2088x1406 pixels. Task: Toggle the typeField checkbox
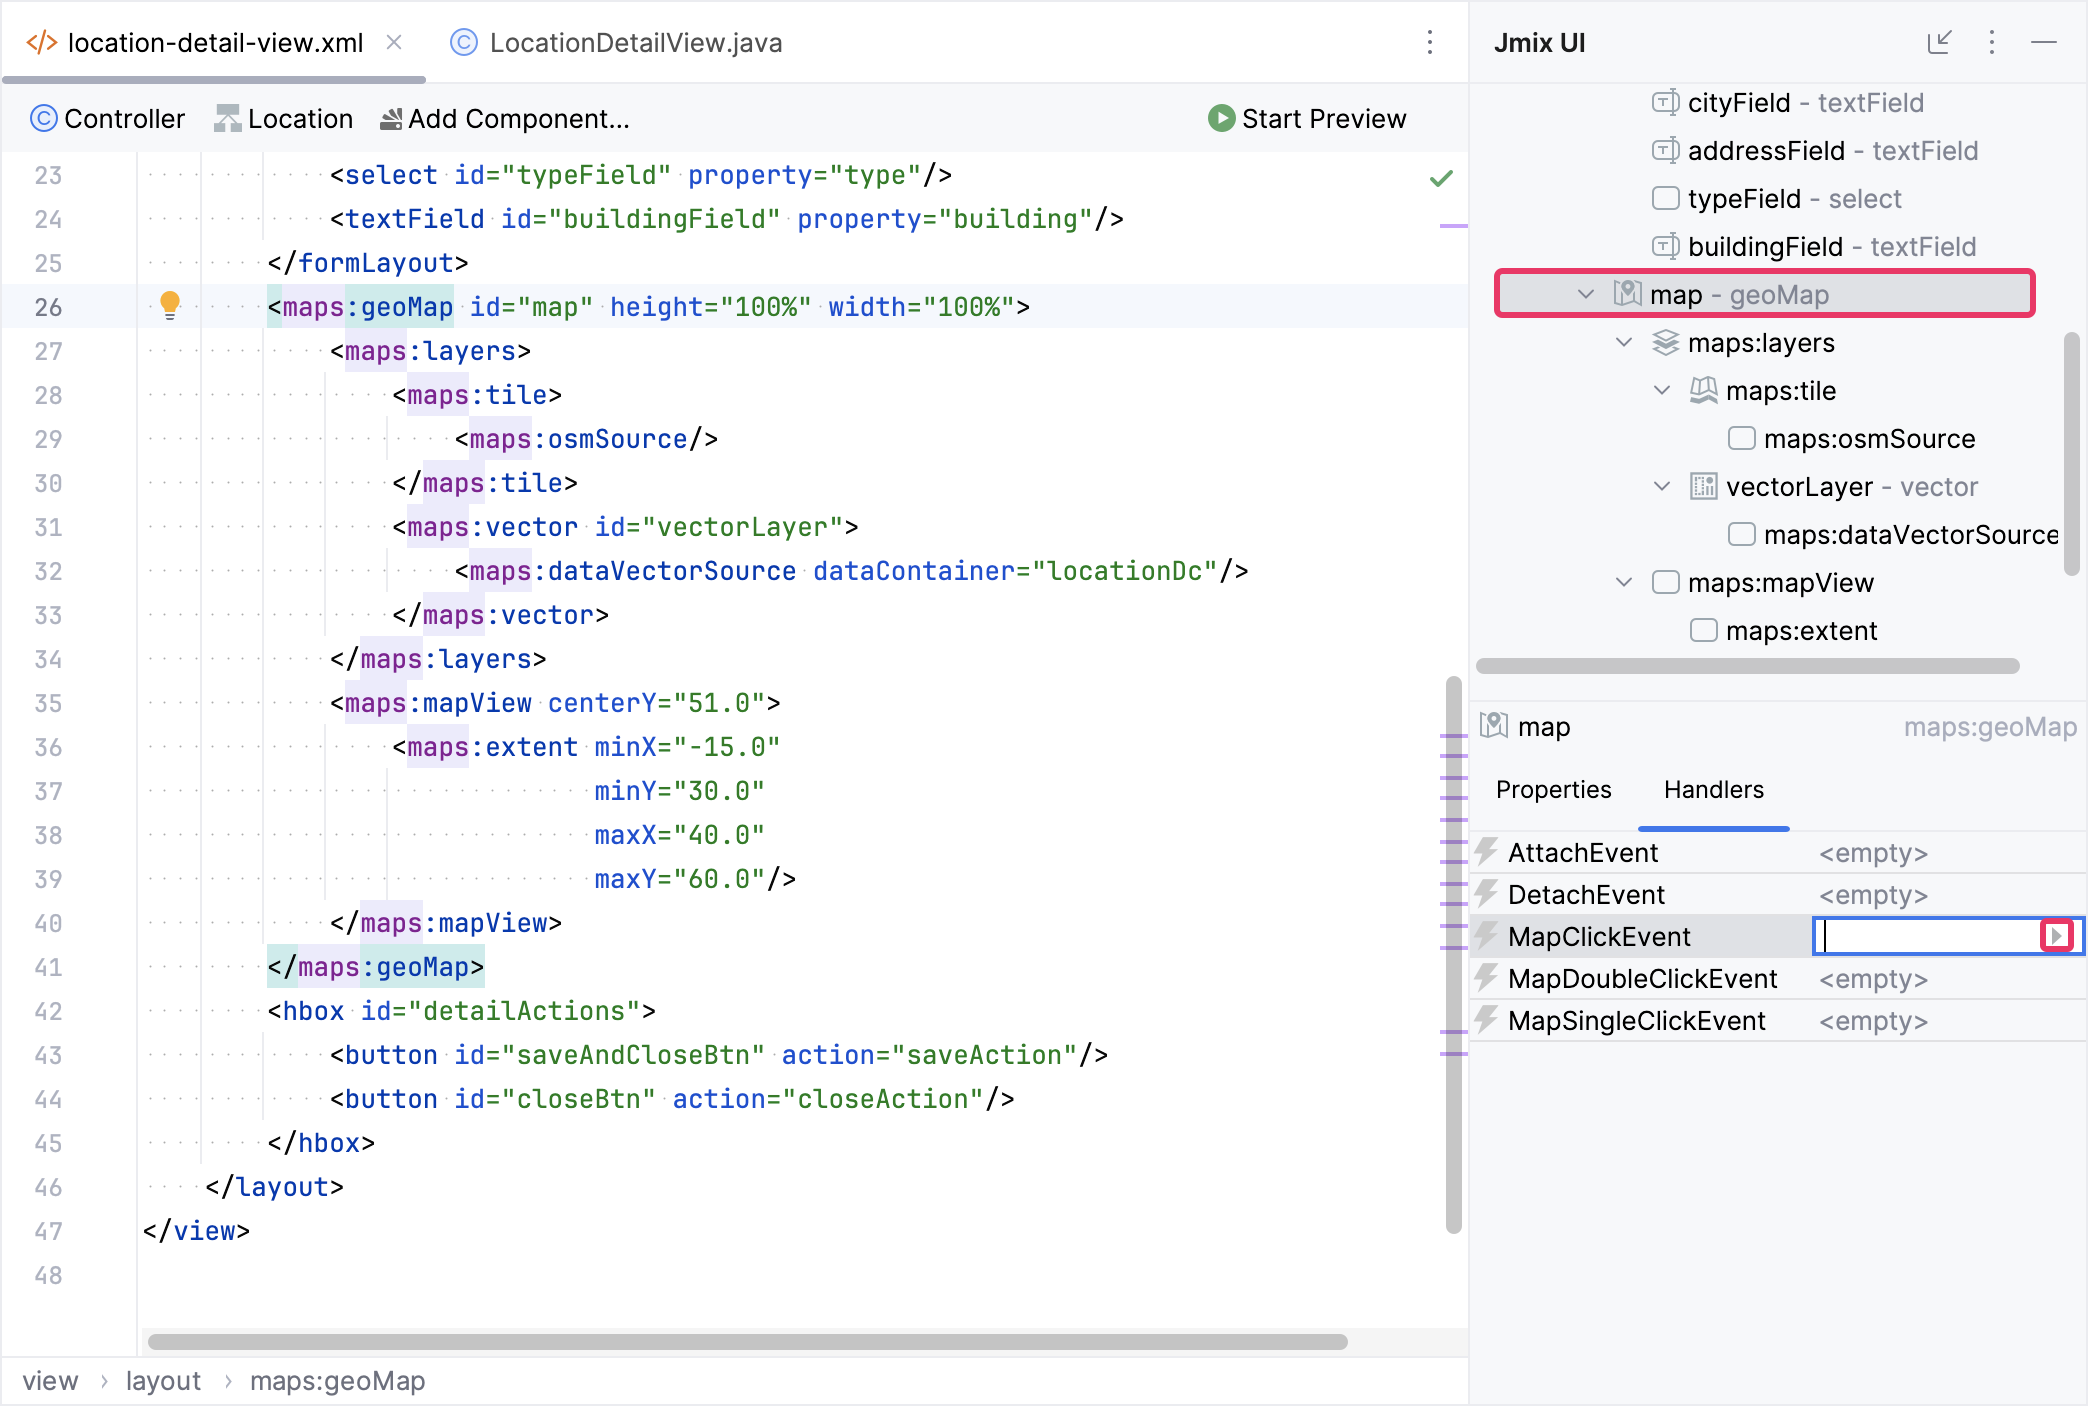coord(1665,198)
